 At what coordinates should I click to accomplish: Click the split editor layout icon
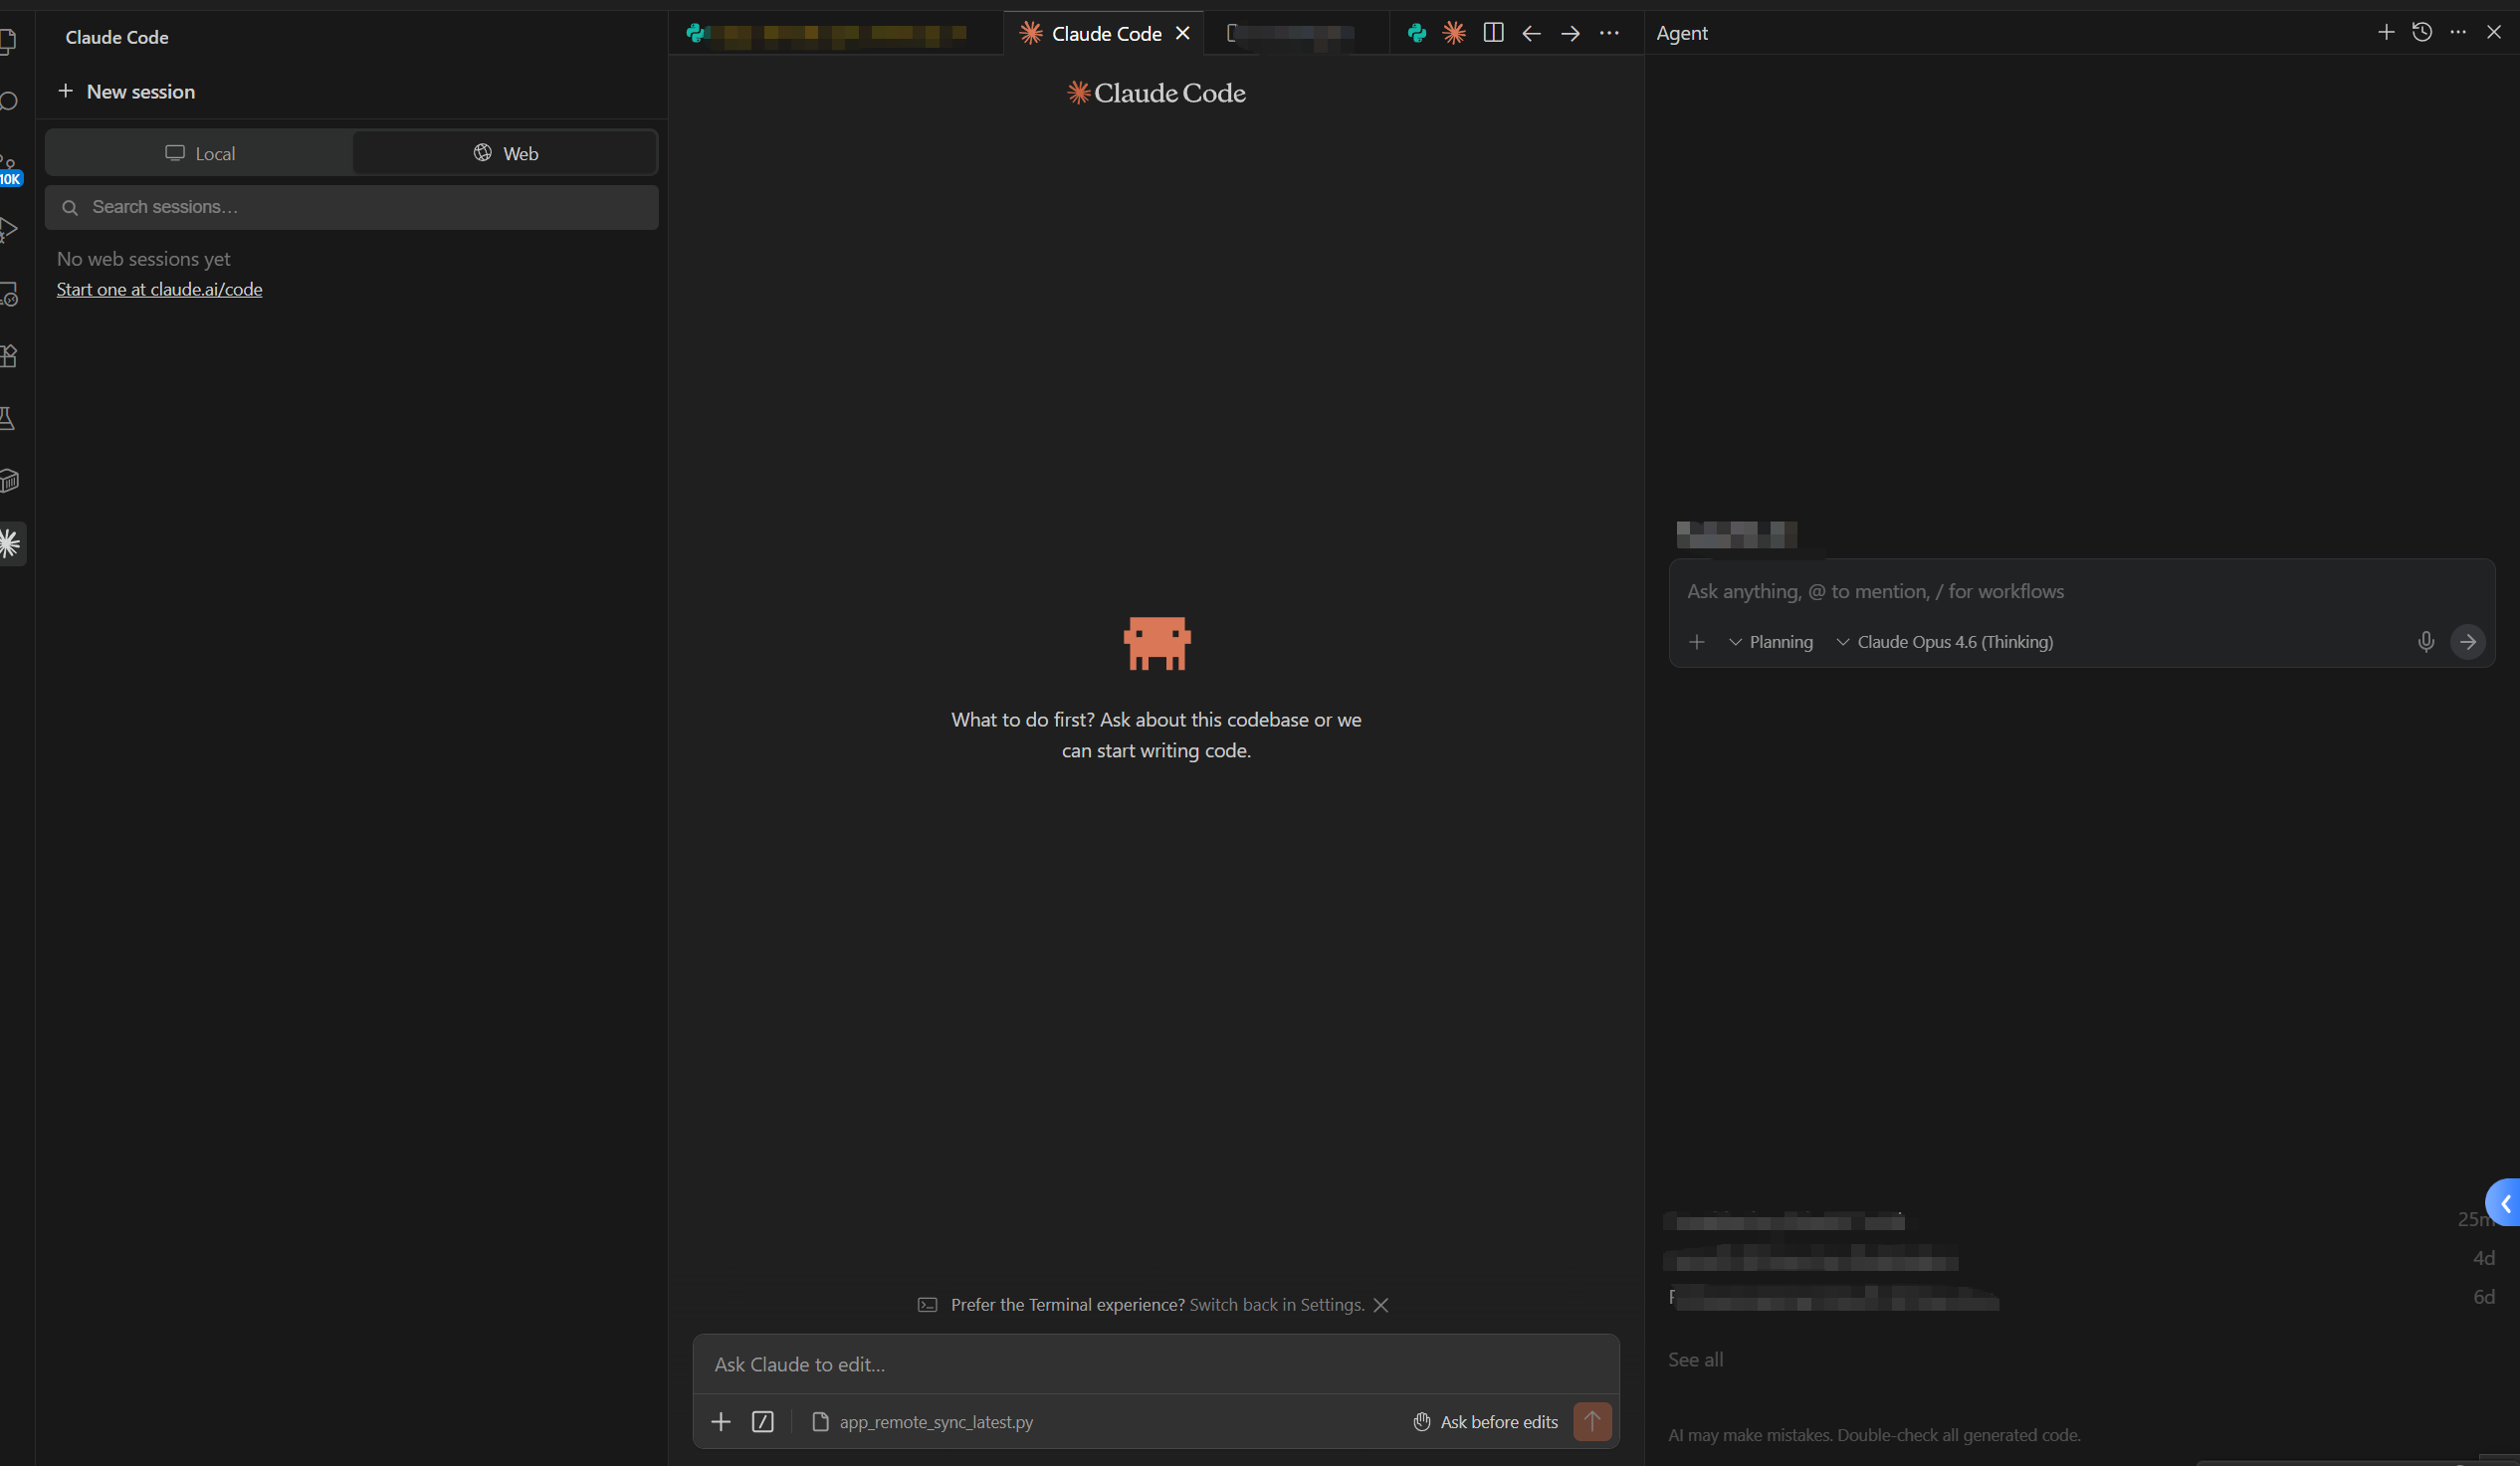coord(1493,33)
